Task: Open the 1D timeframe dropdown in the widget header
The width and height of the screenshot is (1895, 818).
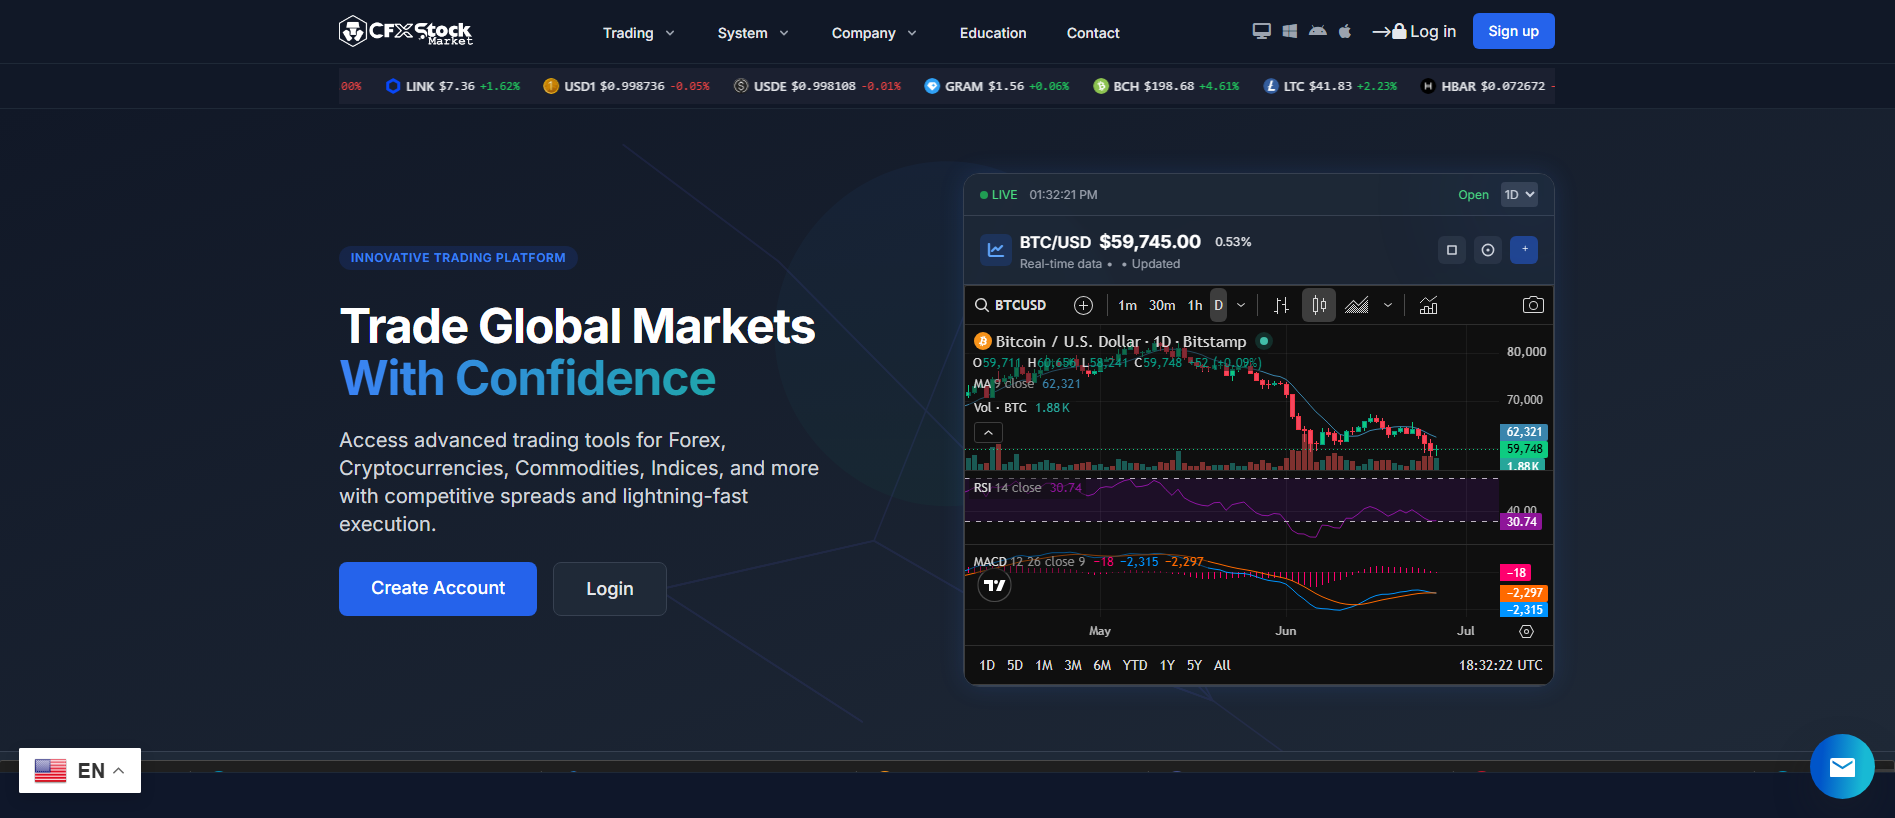Action: 1519,195
